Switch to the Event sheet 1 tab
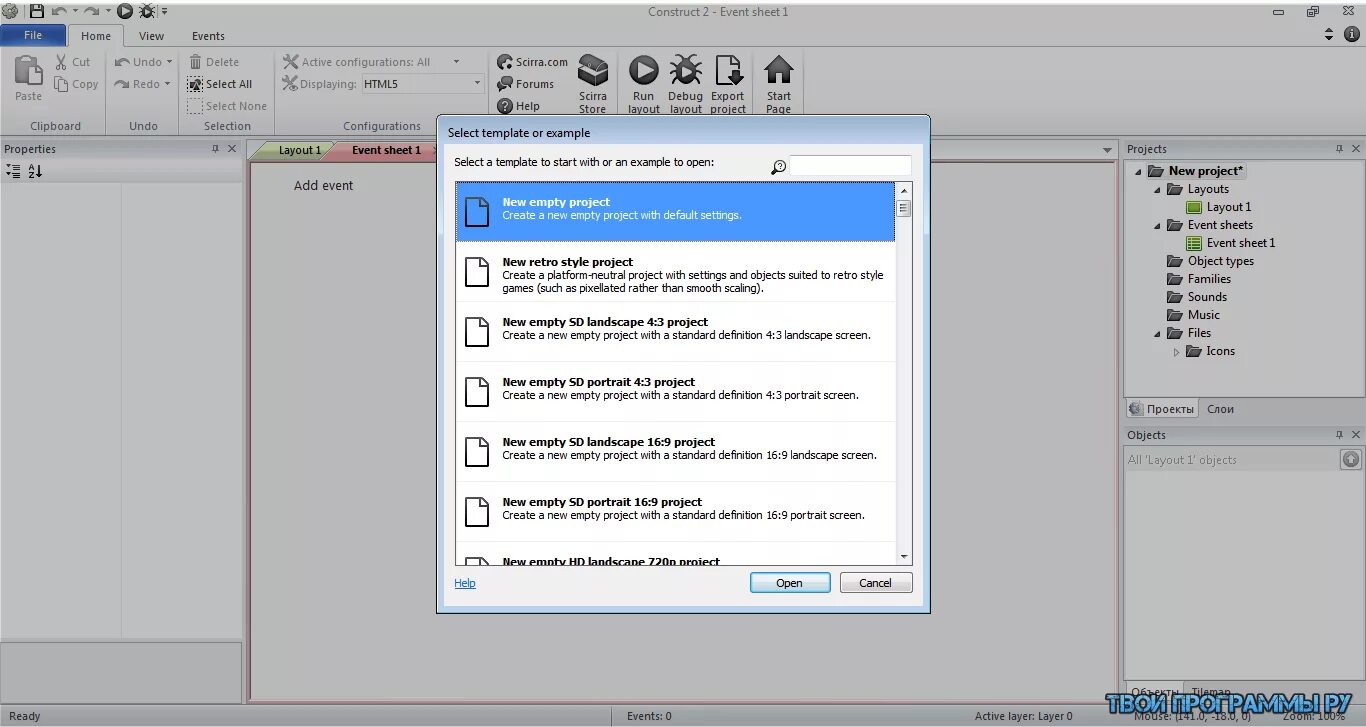This screenshot has width=1366, height=727. pyautogui.click(x=387, y=150)
